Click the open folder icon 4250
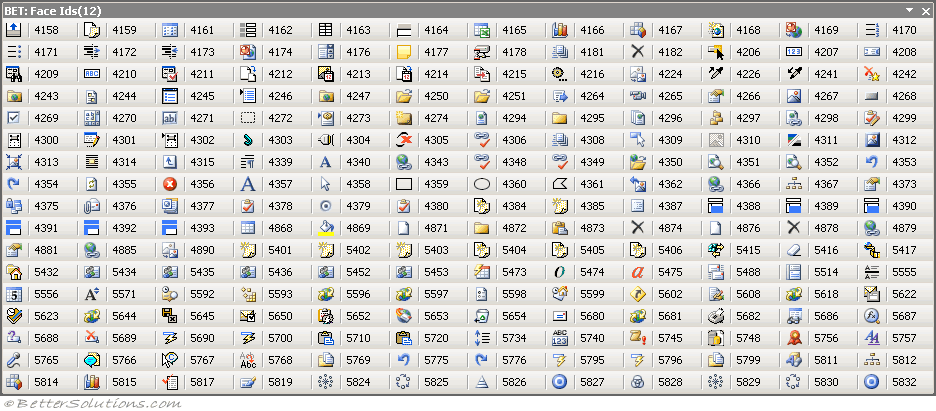 click(404, 96)
